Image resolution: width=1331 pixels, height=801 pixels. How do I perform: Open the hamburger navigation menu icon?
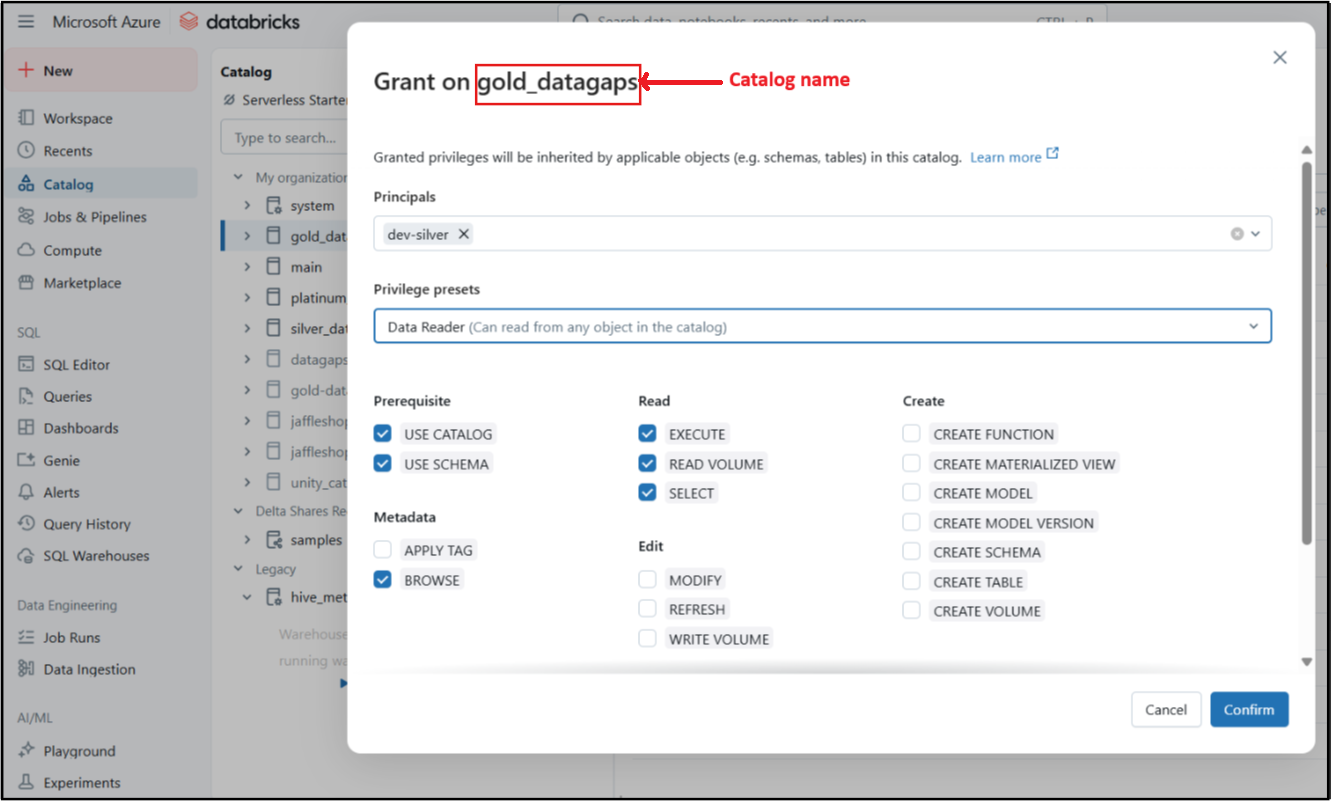26,22
